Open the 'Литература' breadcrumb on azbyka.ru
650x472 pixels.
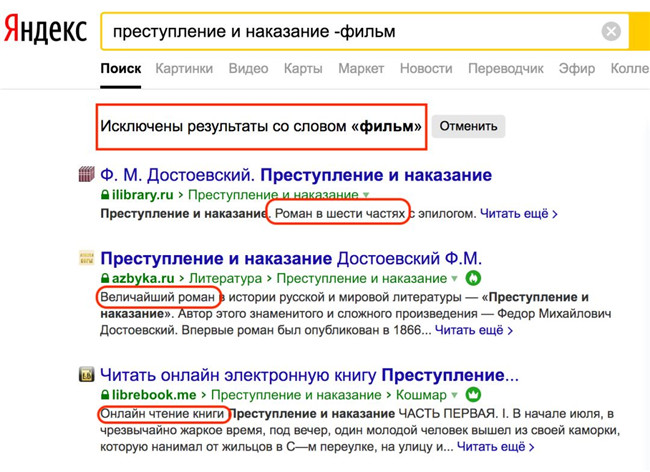226,278
